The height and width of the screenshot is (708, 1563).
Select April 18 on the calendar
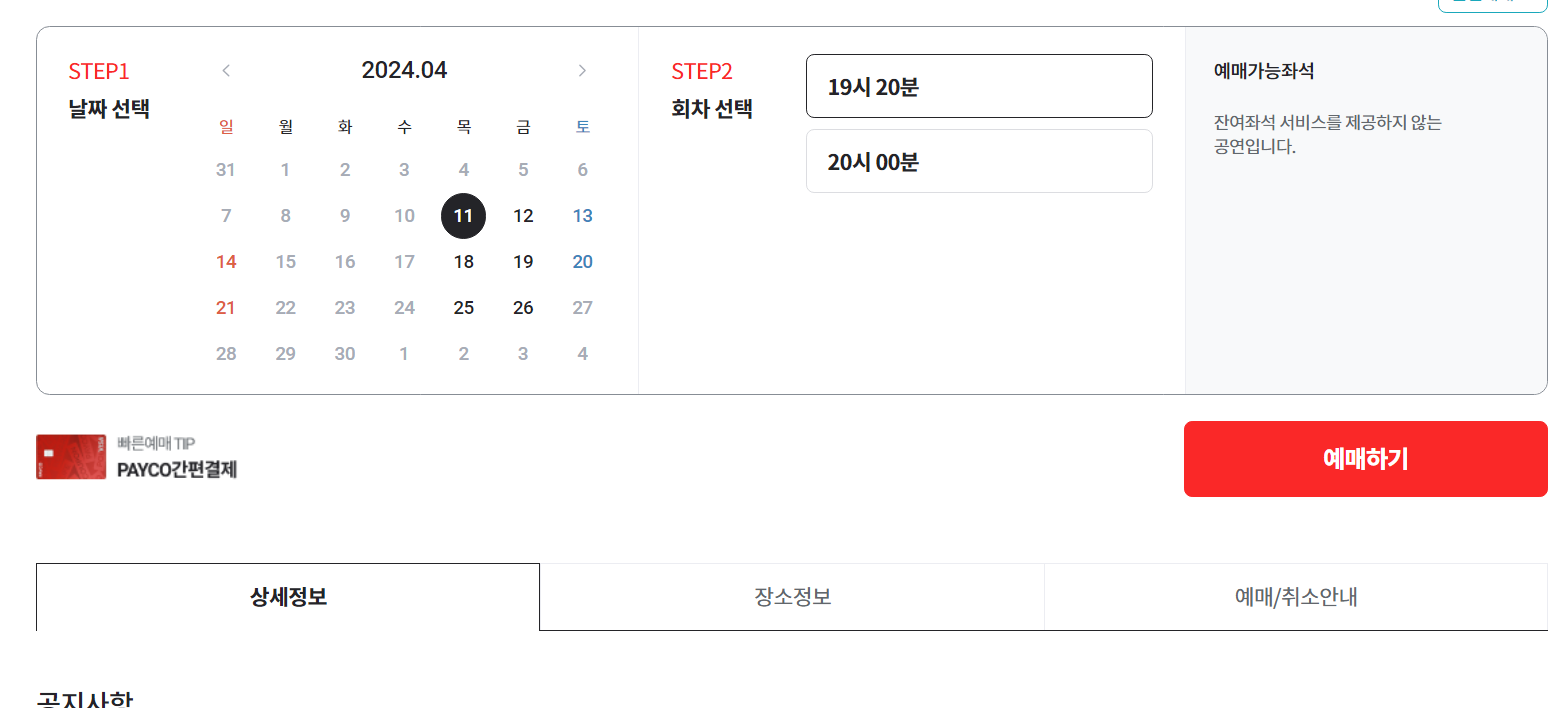pyautogui.click(x=463, y=261)
